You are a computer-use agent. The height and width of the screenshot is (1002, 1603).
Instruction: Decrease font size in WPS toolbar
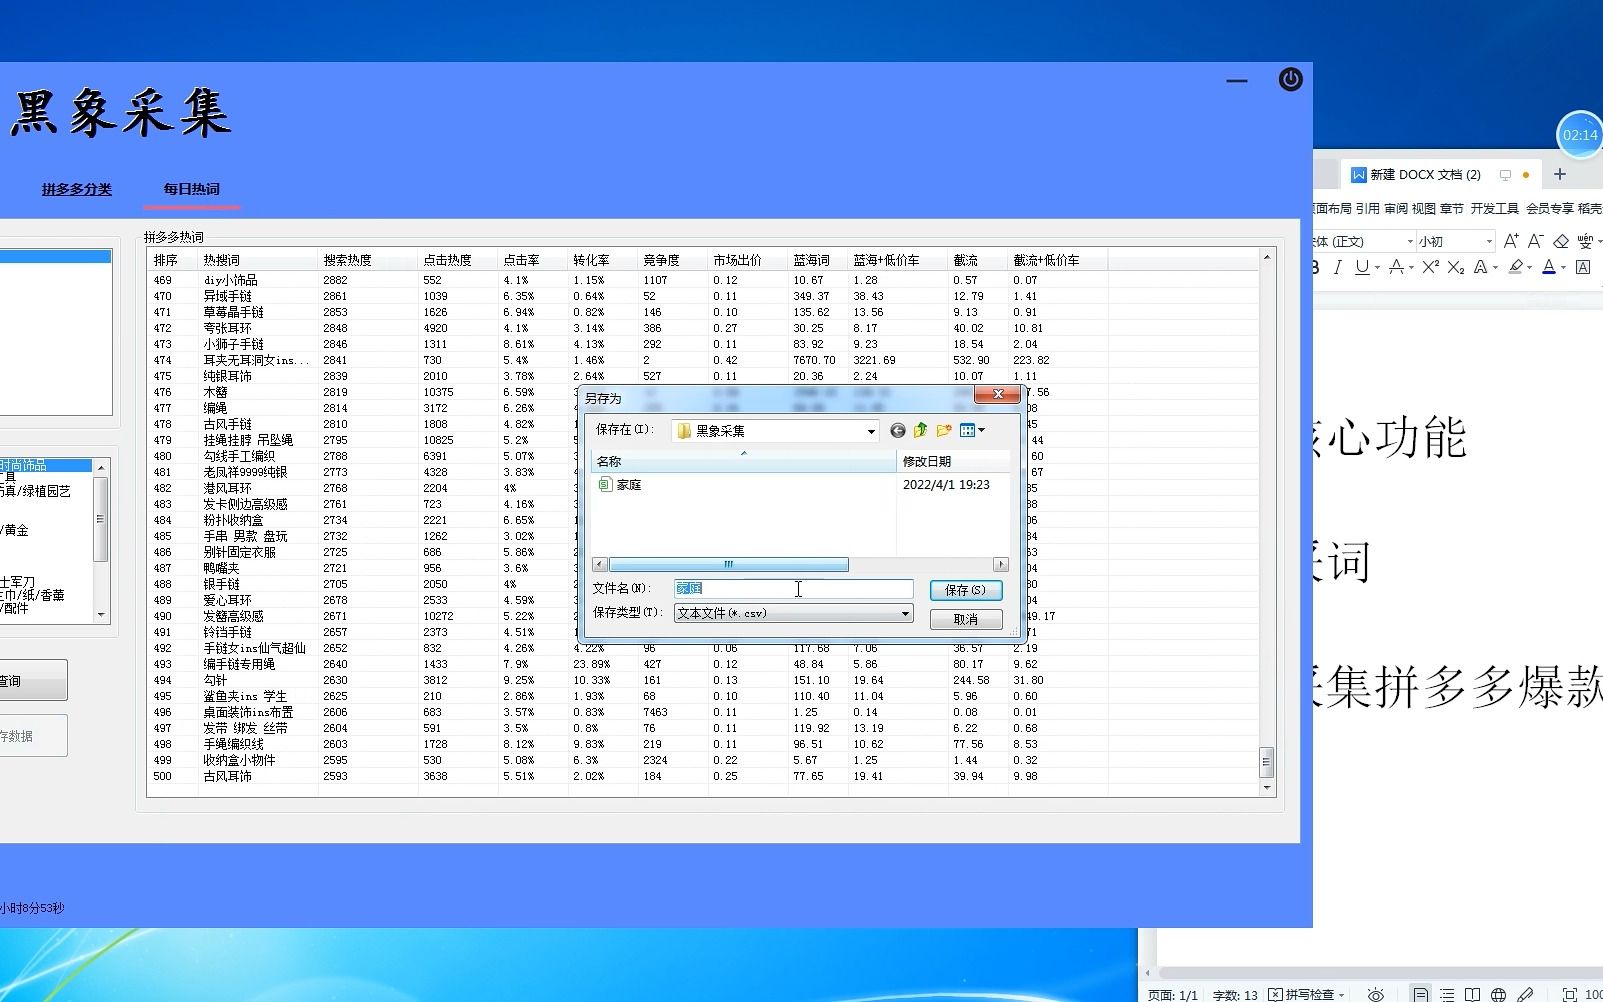tap(1535, 241)
